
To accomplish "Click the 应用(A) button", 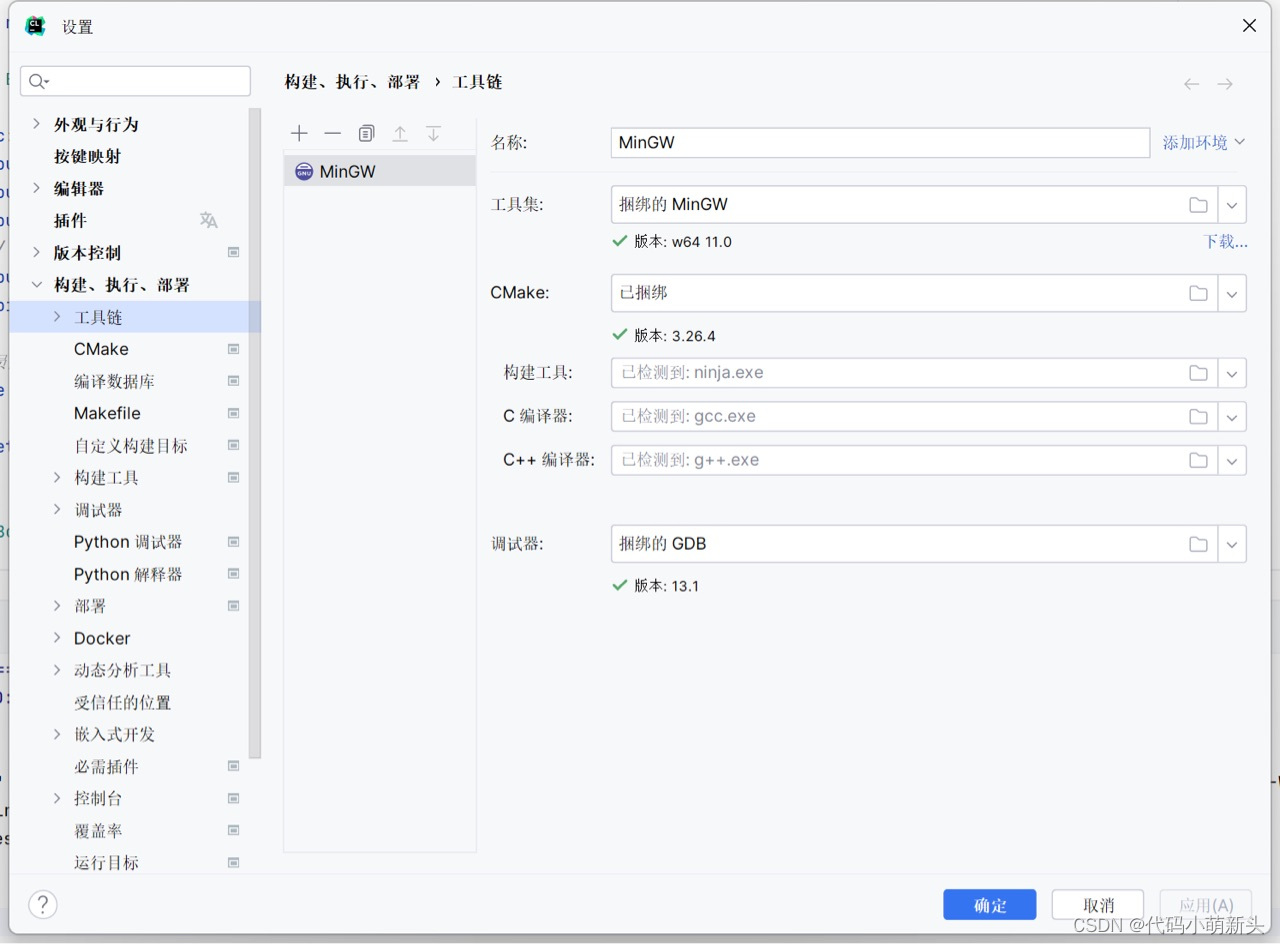I will (x=1206, y=905).
